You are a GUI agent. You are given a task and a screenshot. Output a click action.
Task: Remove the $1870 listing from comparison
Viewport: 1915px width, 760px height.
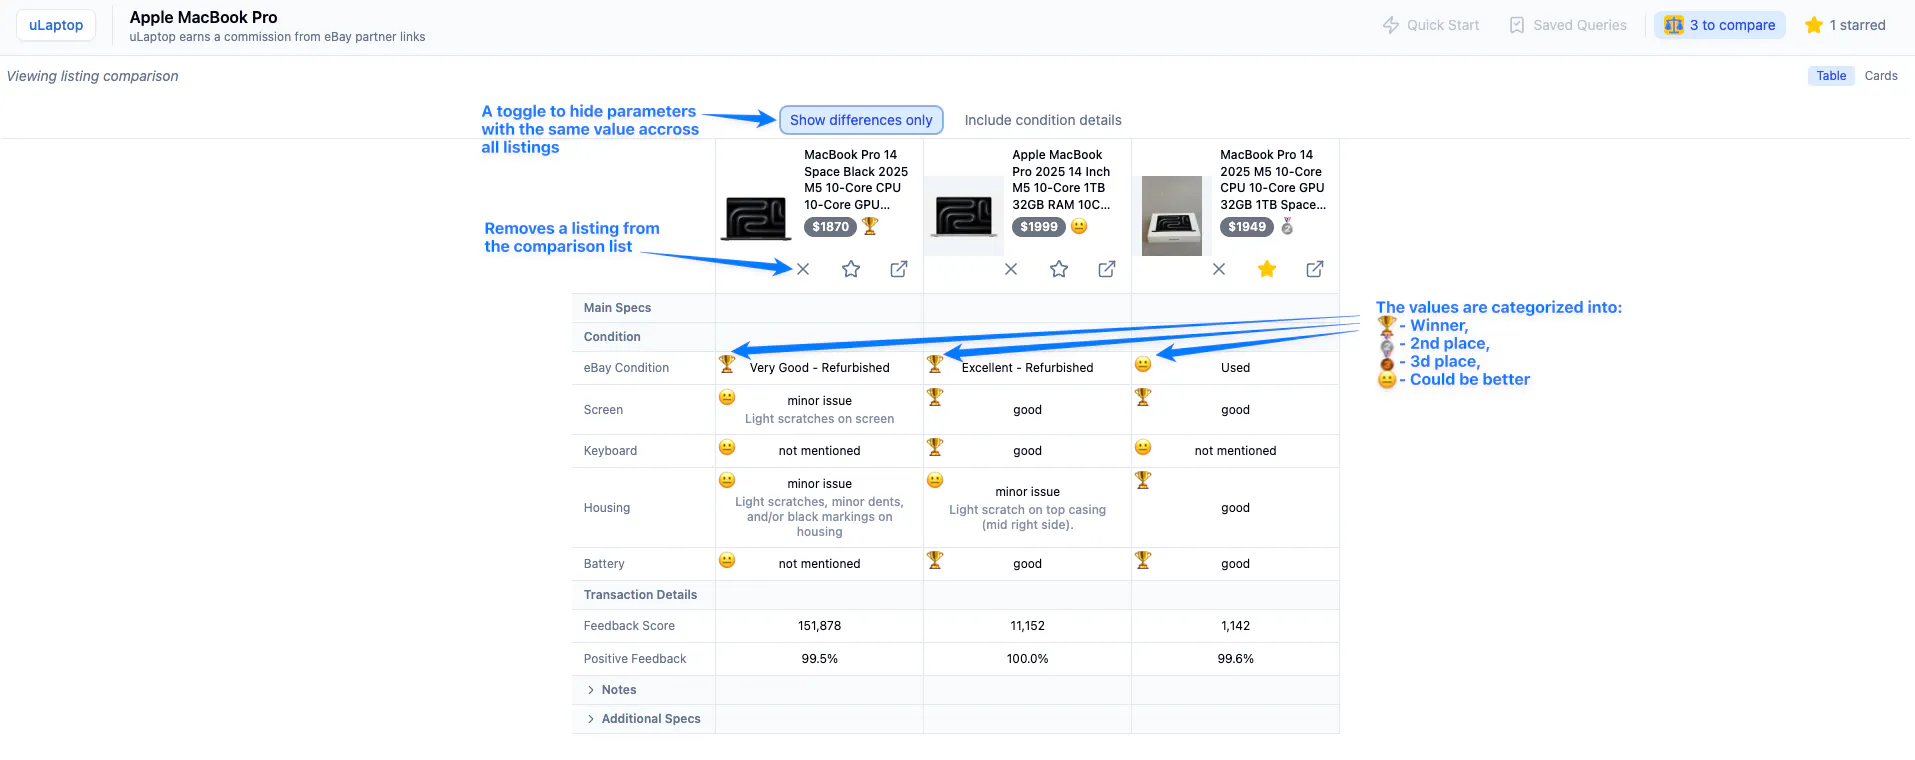tap(803, 269)
